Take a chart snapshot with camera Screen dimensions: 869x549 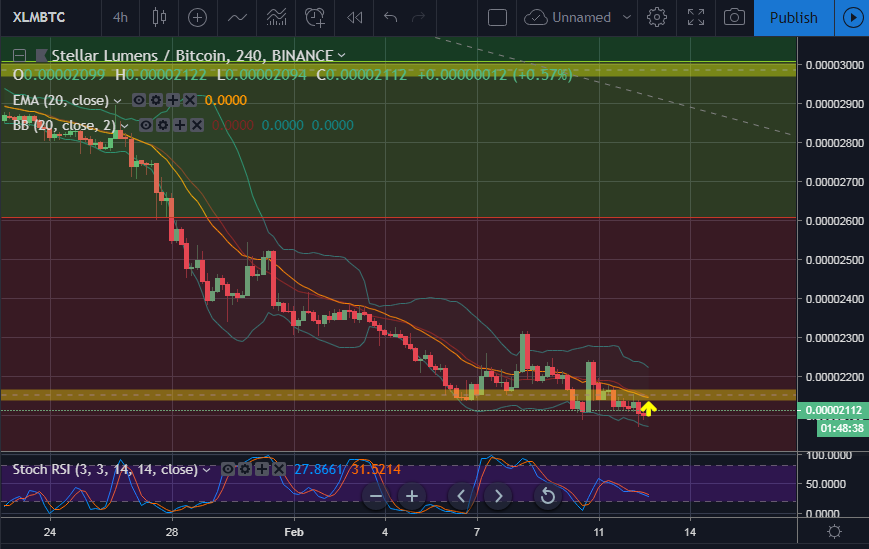point(734,17)
